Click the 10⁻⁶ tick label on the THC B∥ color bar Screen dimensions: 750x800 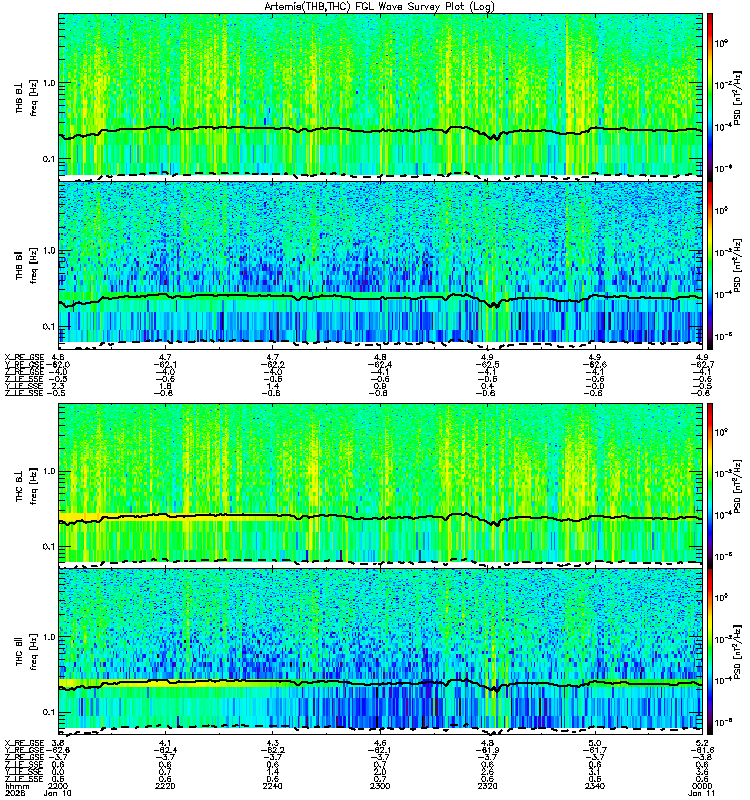tap(721, 722)
